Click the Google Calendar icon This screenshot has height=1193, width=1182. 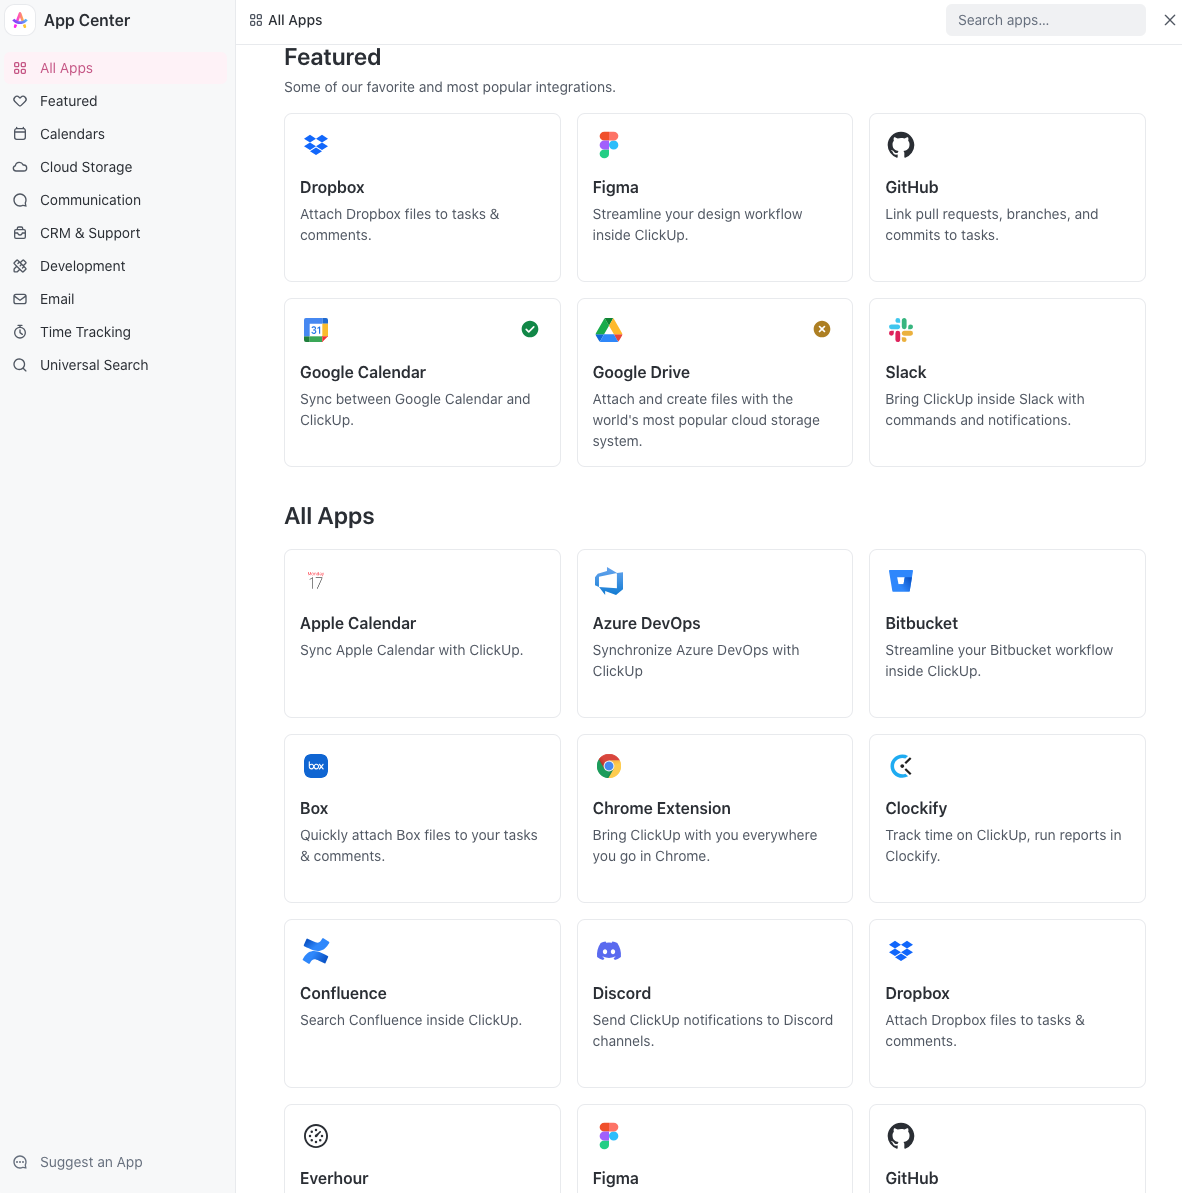316,329
